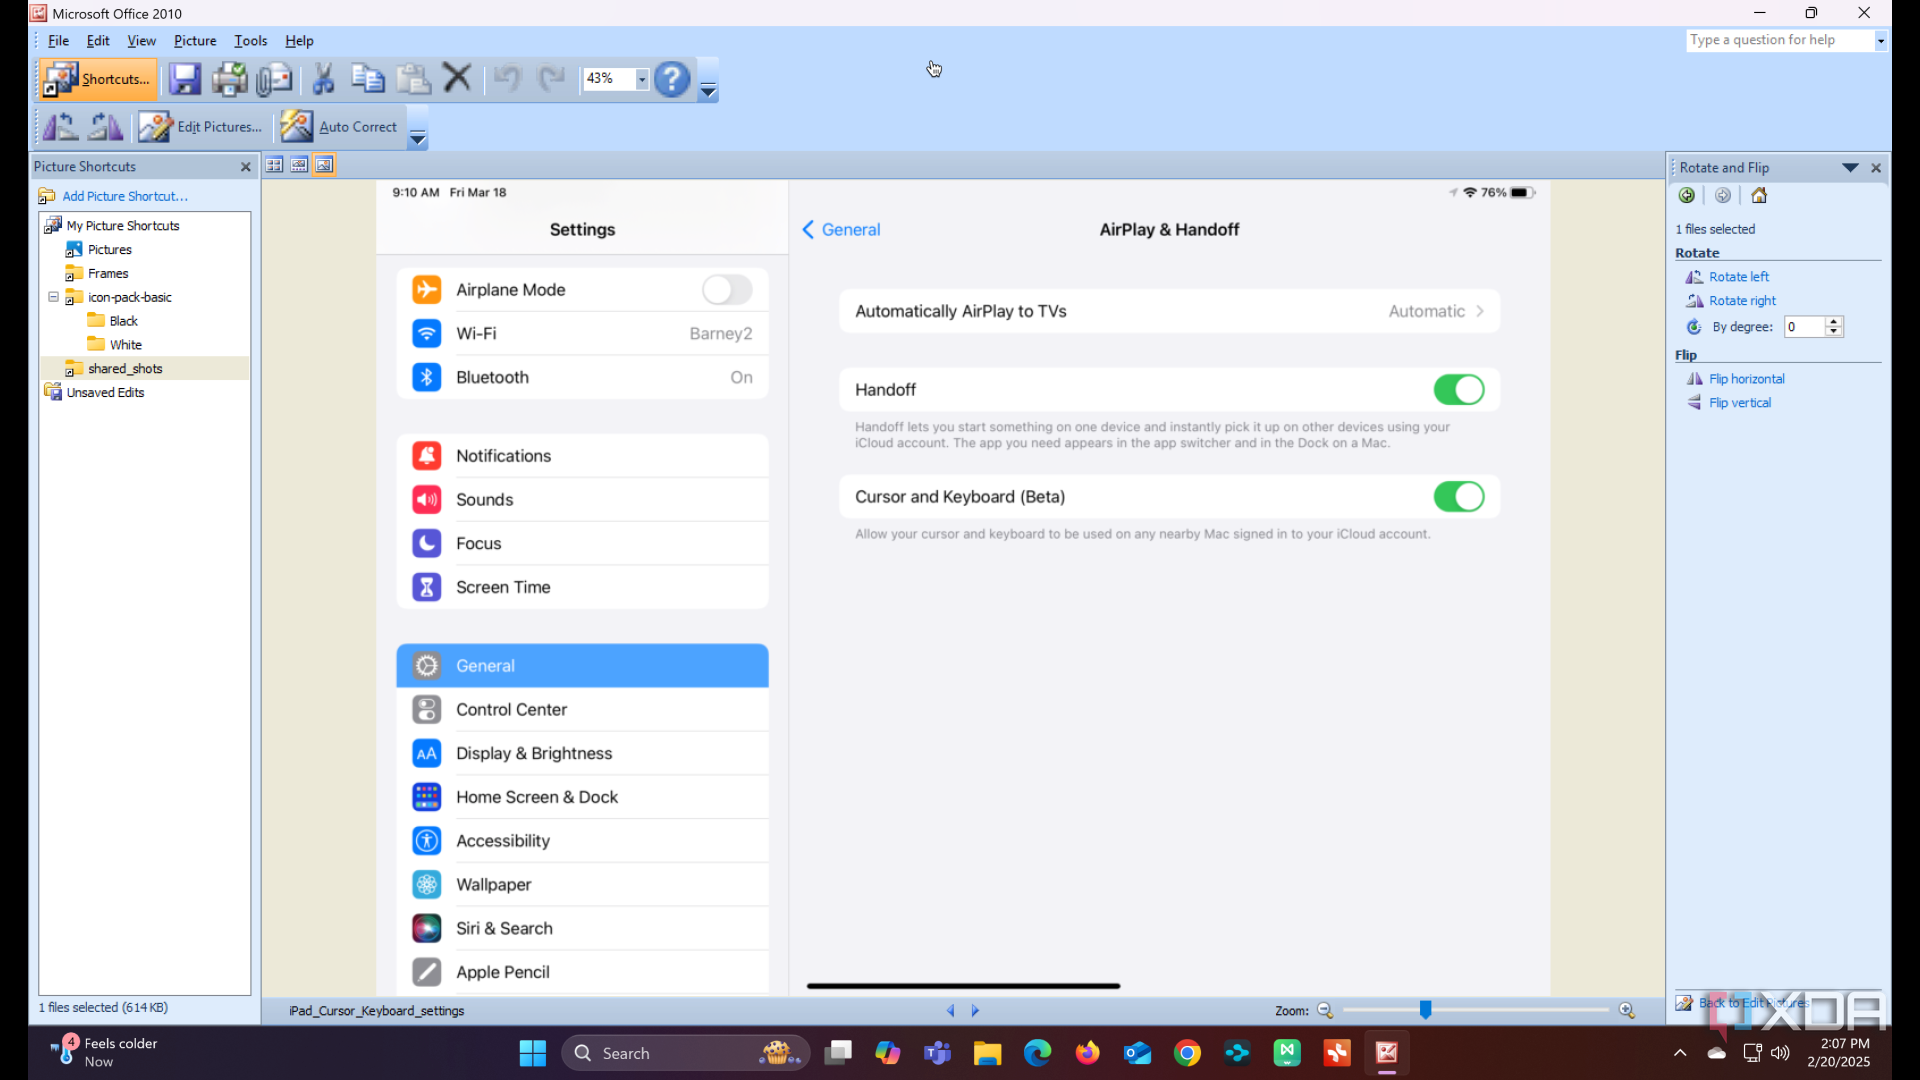The height and width of the screenshot is (1080, 1920).
Task: Open the 43% zoom level dropdown
Action: (642, 79)
